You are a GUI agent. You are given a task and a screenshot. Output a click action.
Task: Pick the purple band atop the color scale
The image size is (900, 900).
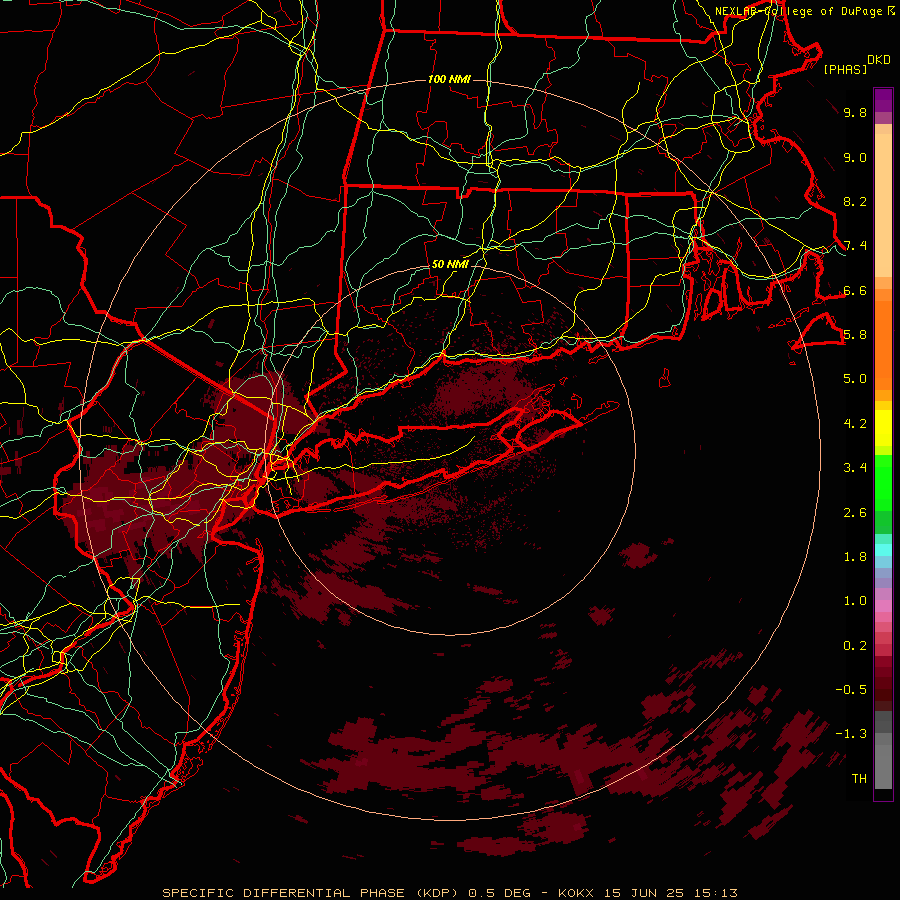(883, 101)
